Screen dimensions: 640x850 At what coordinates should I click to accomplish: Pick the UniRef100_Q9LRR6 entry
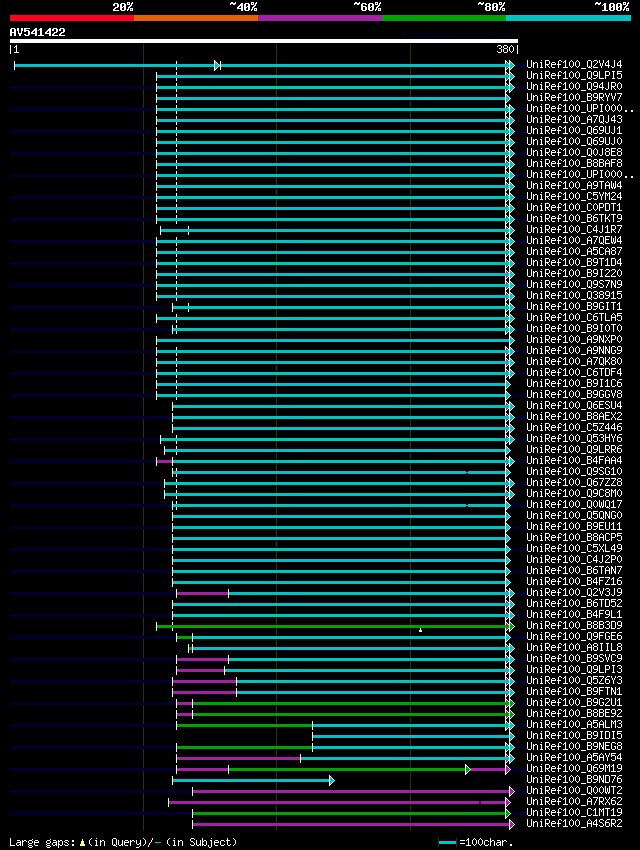click(x=574, y=449)
